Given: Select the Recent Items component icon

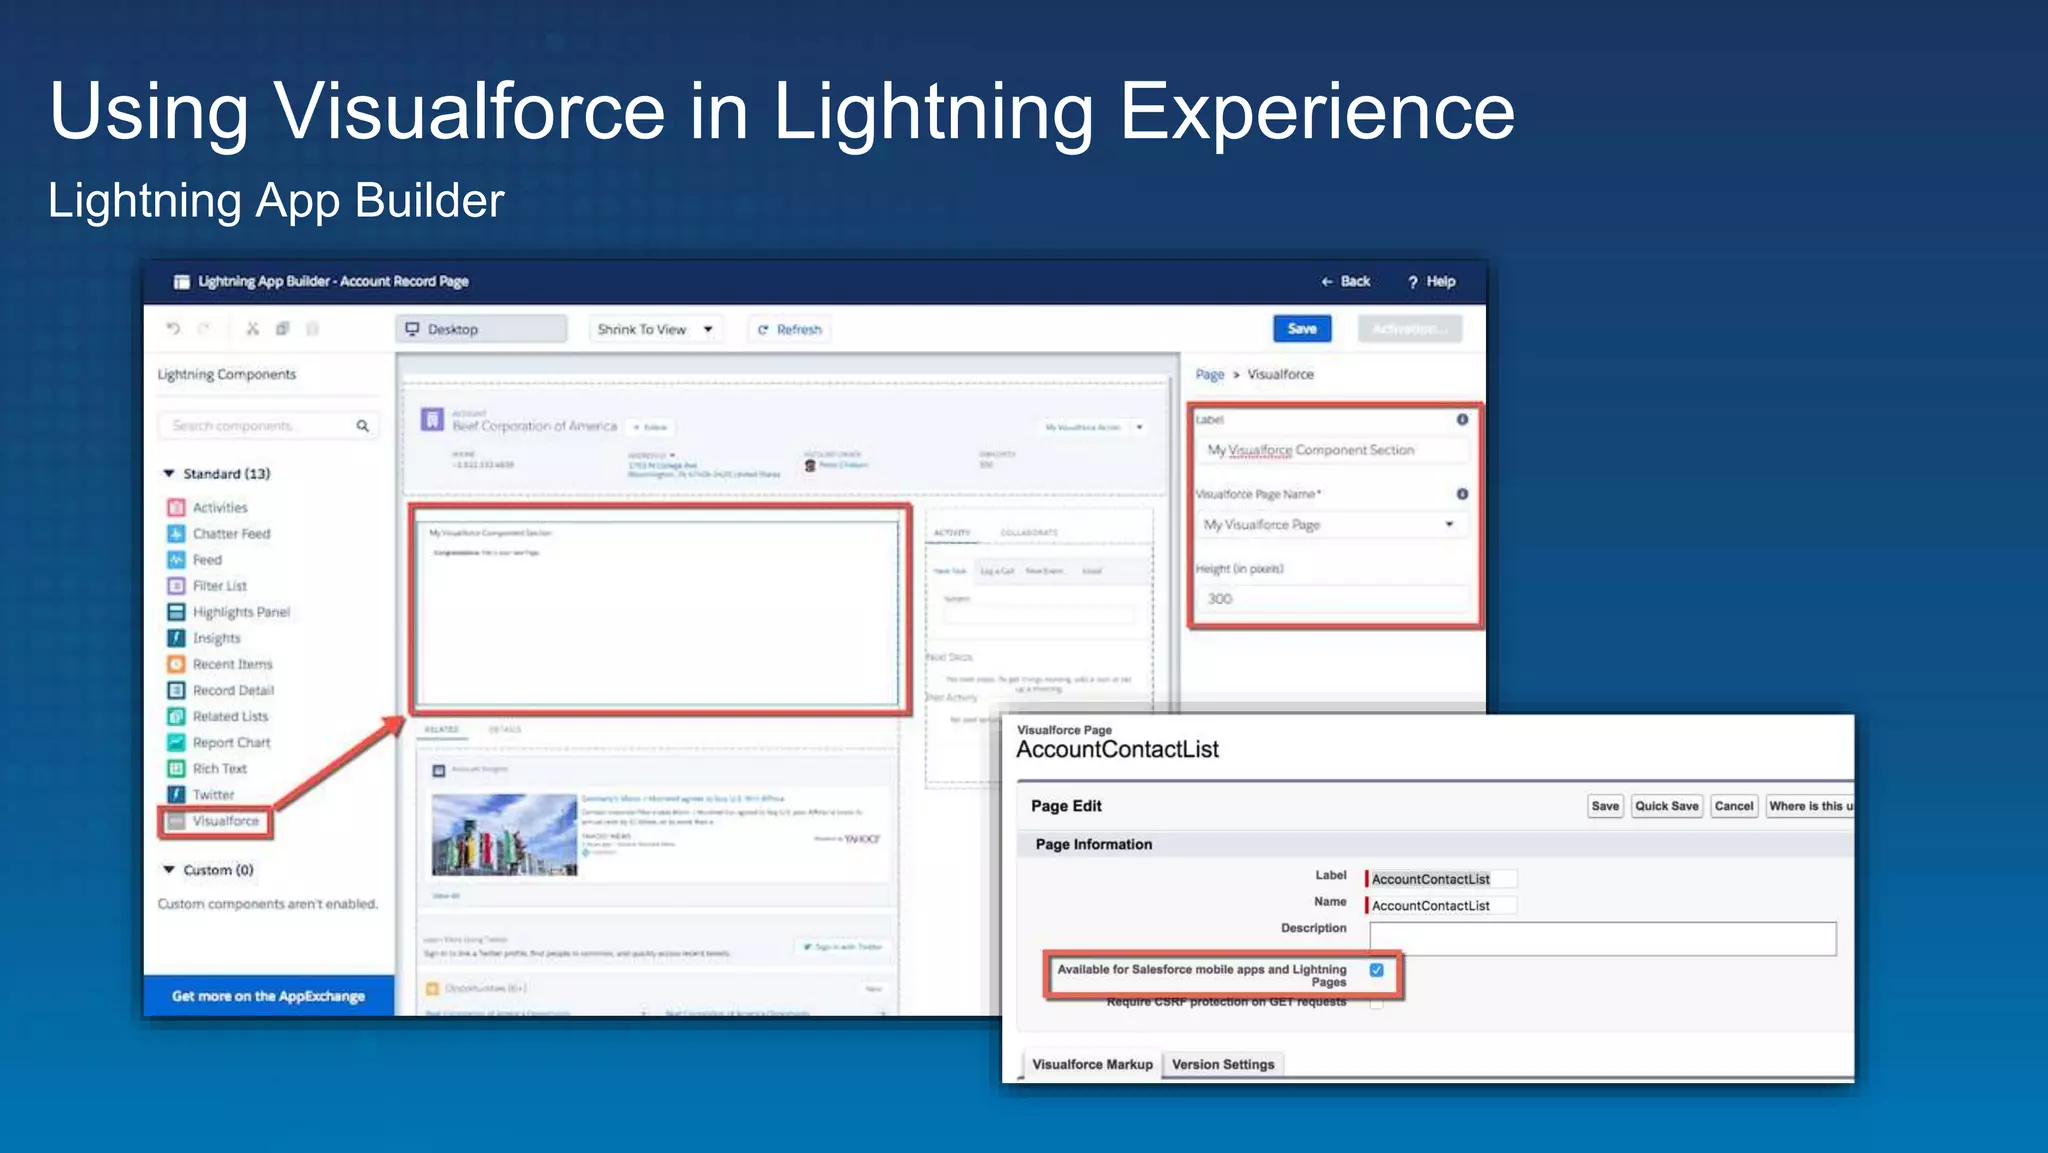Looking at the screenshot, I should coord(176,663).
